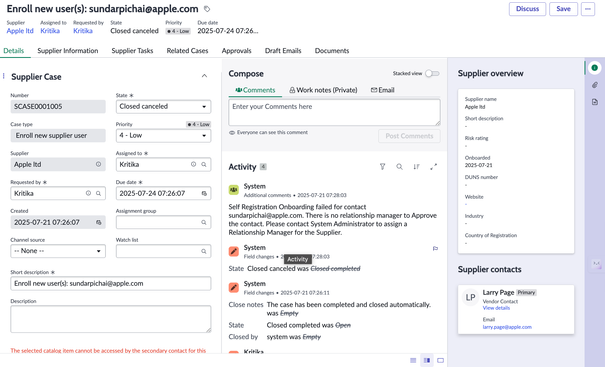Click info icon in Assigned to field
The height and width of the screenshot is (367, 605).
pos(193,164)
